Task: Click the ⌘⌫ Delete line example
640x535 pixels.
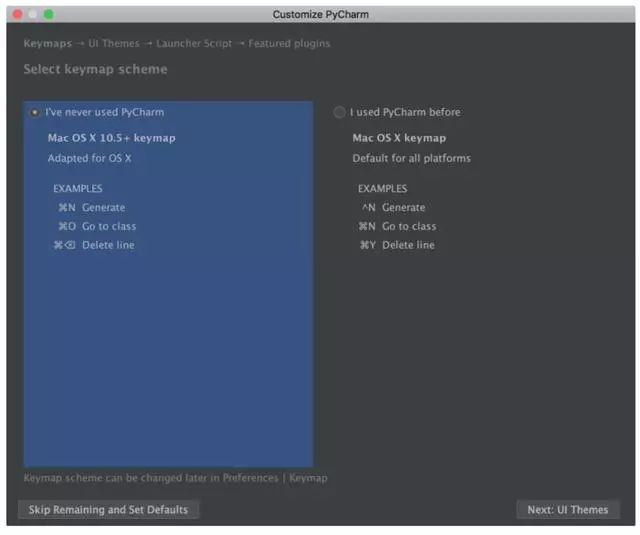Action: coord(94,245)
